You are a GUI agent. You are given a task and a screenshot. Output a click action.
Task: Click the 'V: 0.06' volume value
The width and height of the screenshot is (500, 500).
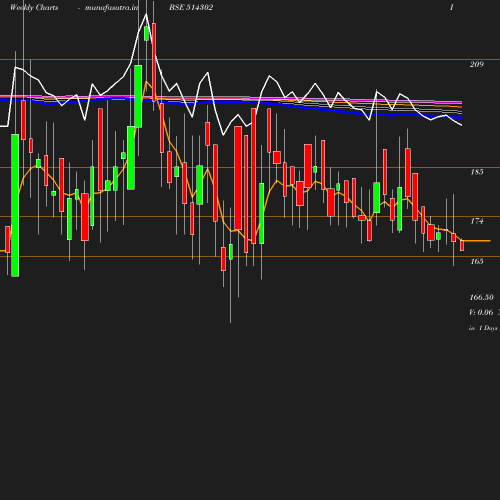pyautogui.click(x=481, y=312)
